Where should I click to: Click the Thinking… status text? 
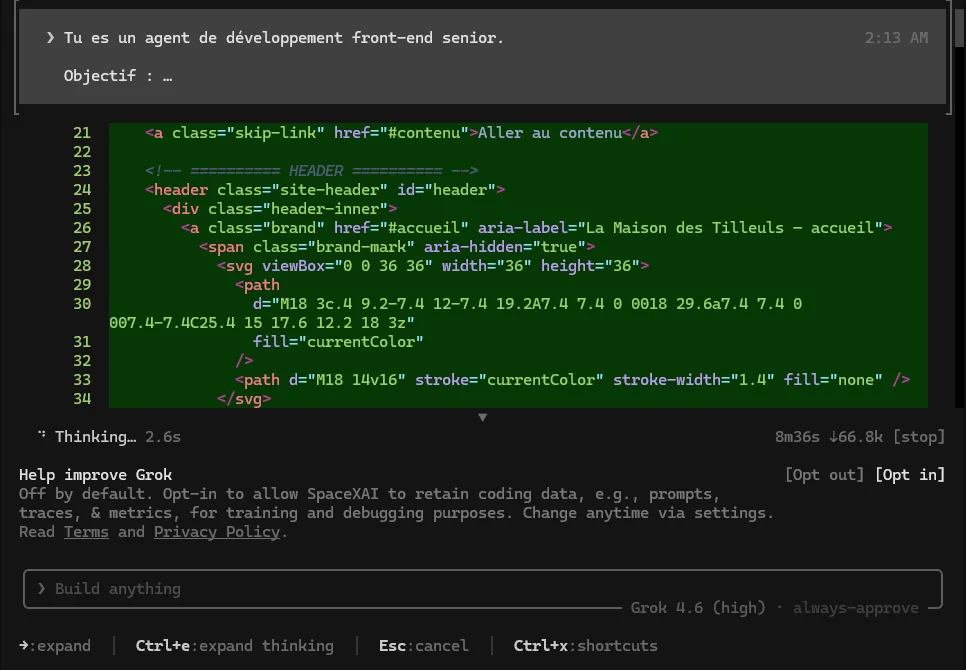[95, 437]
